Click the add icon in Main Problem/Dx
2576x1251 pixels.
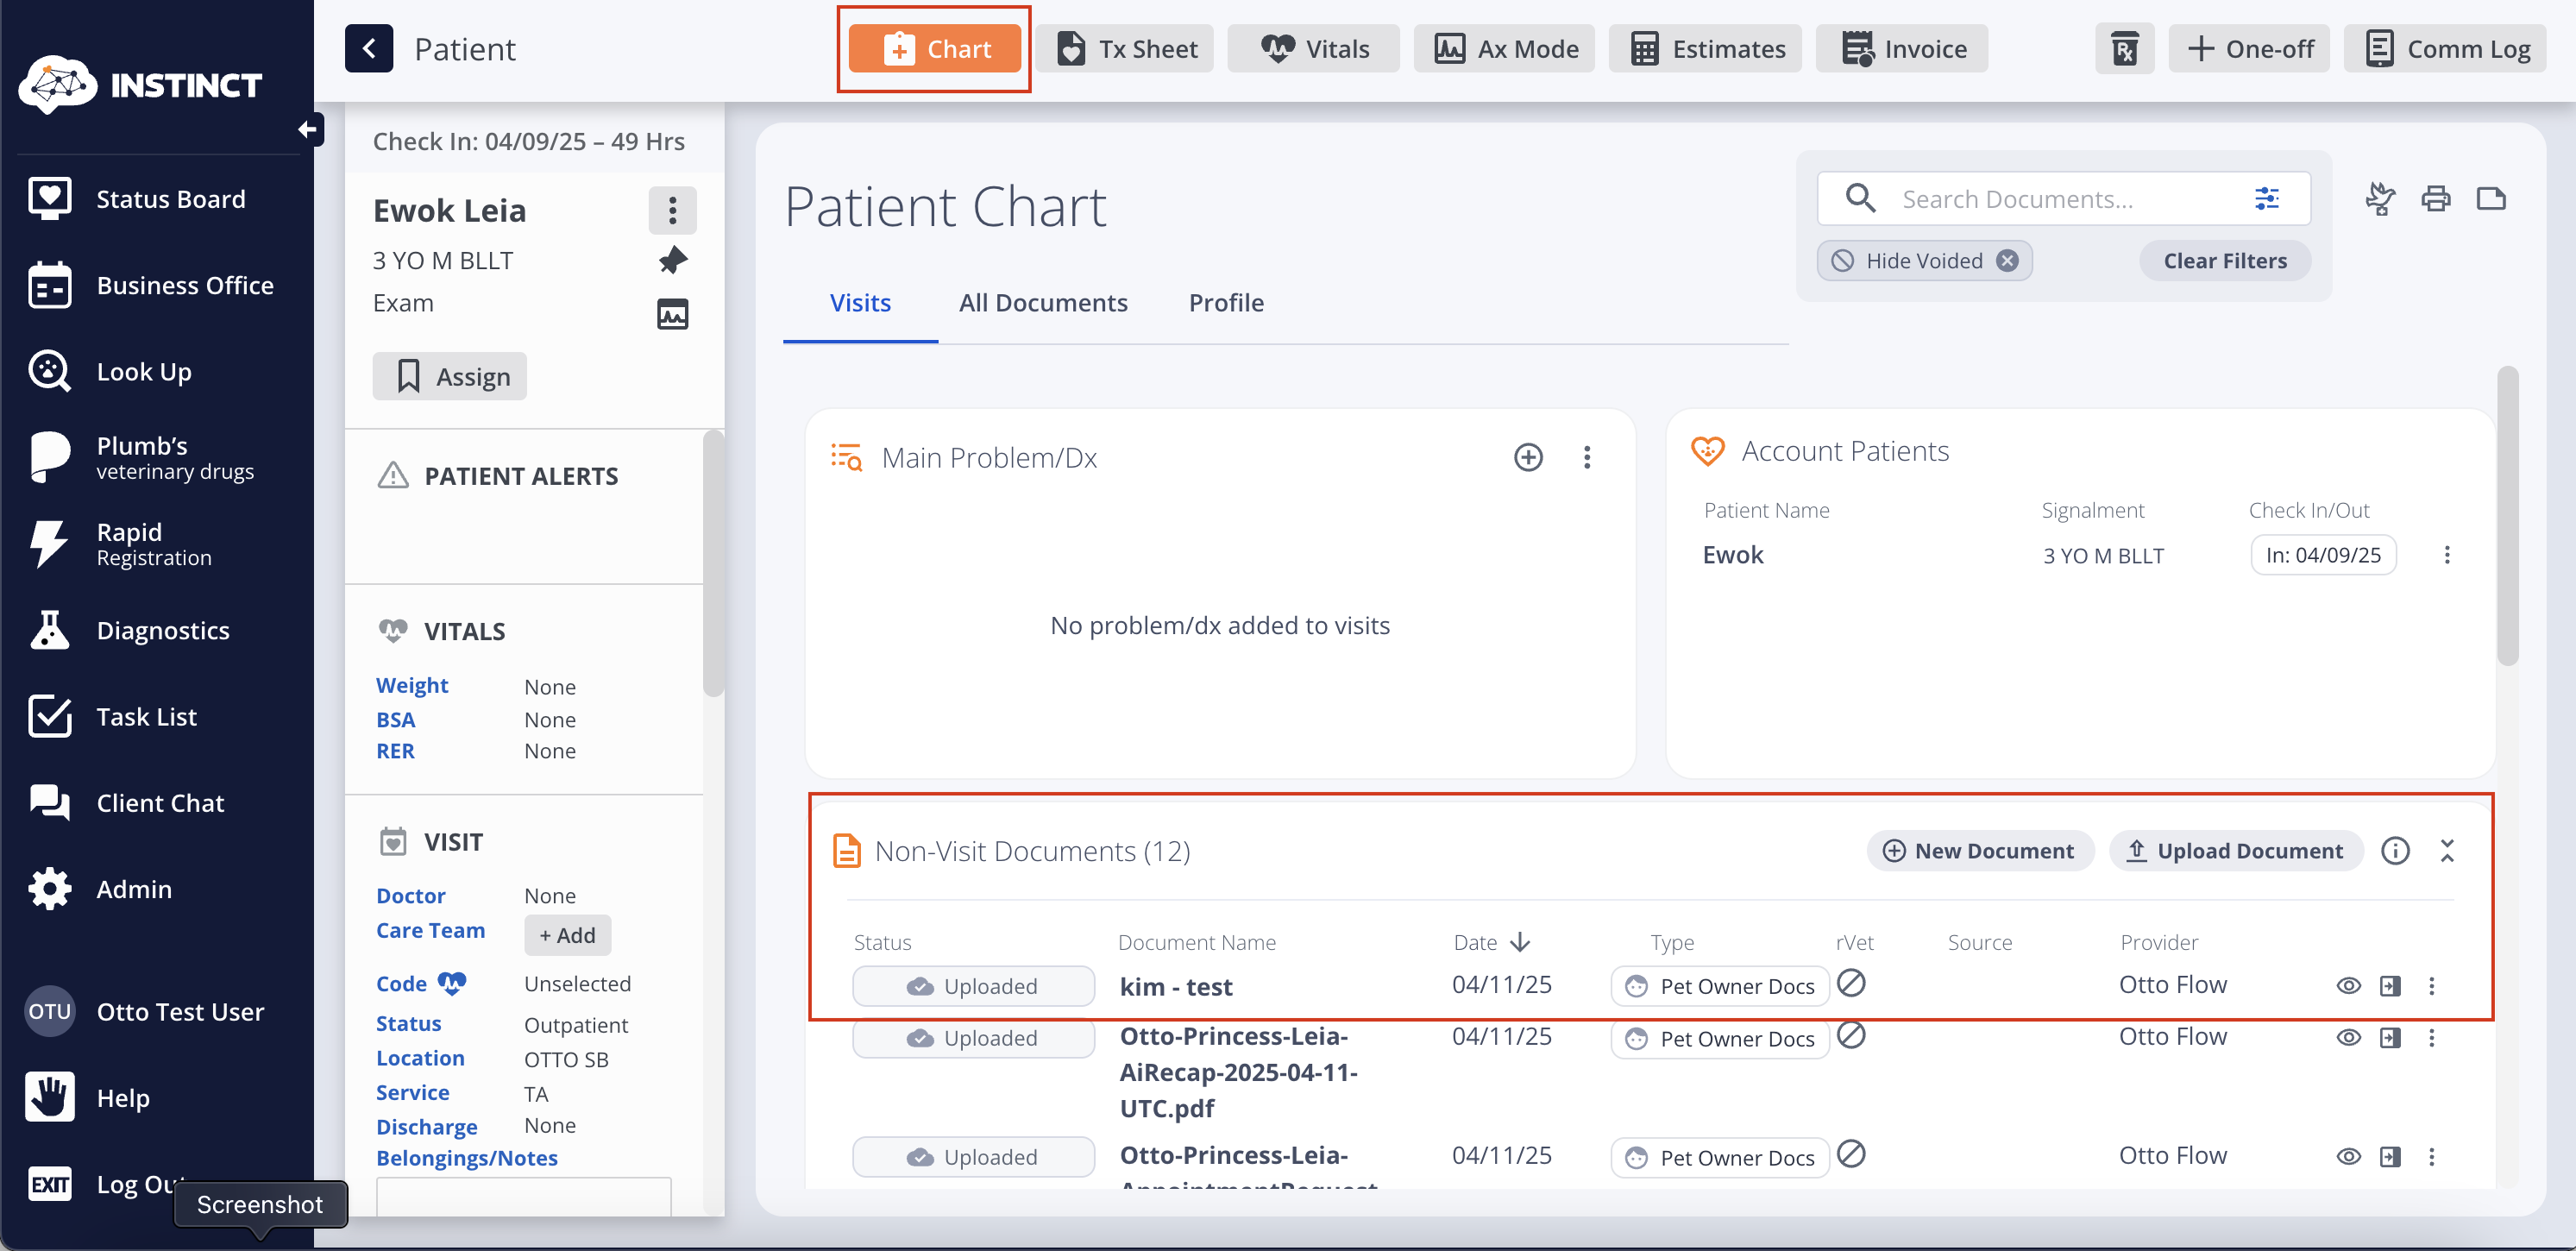tap(1527, 458)
